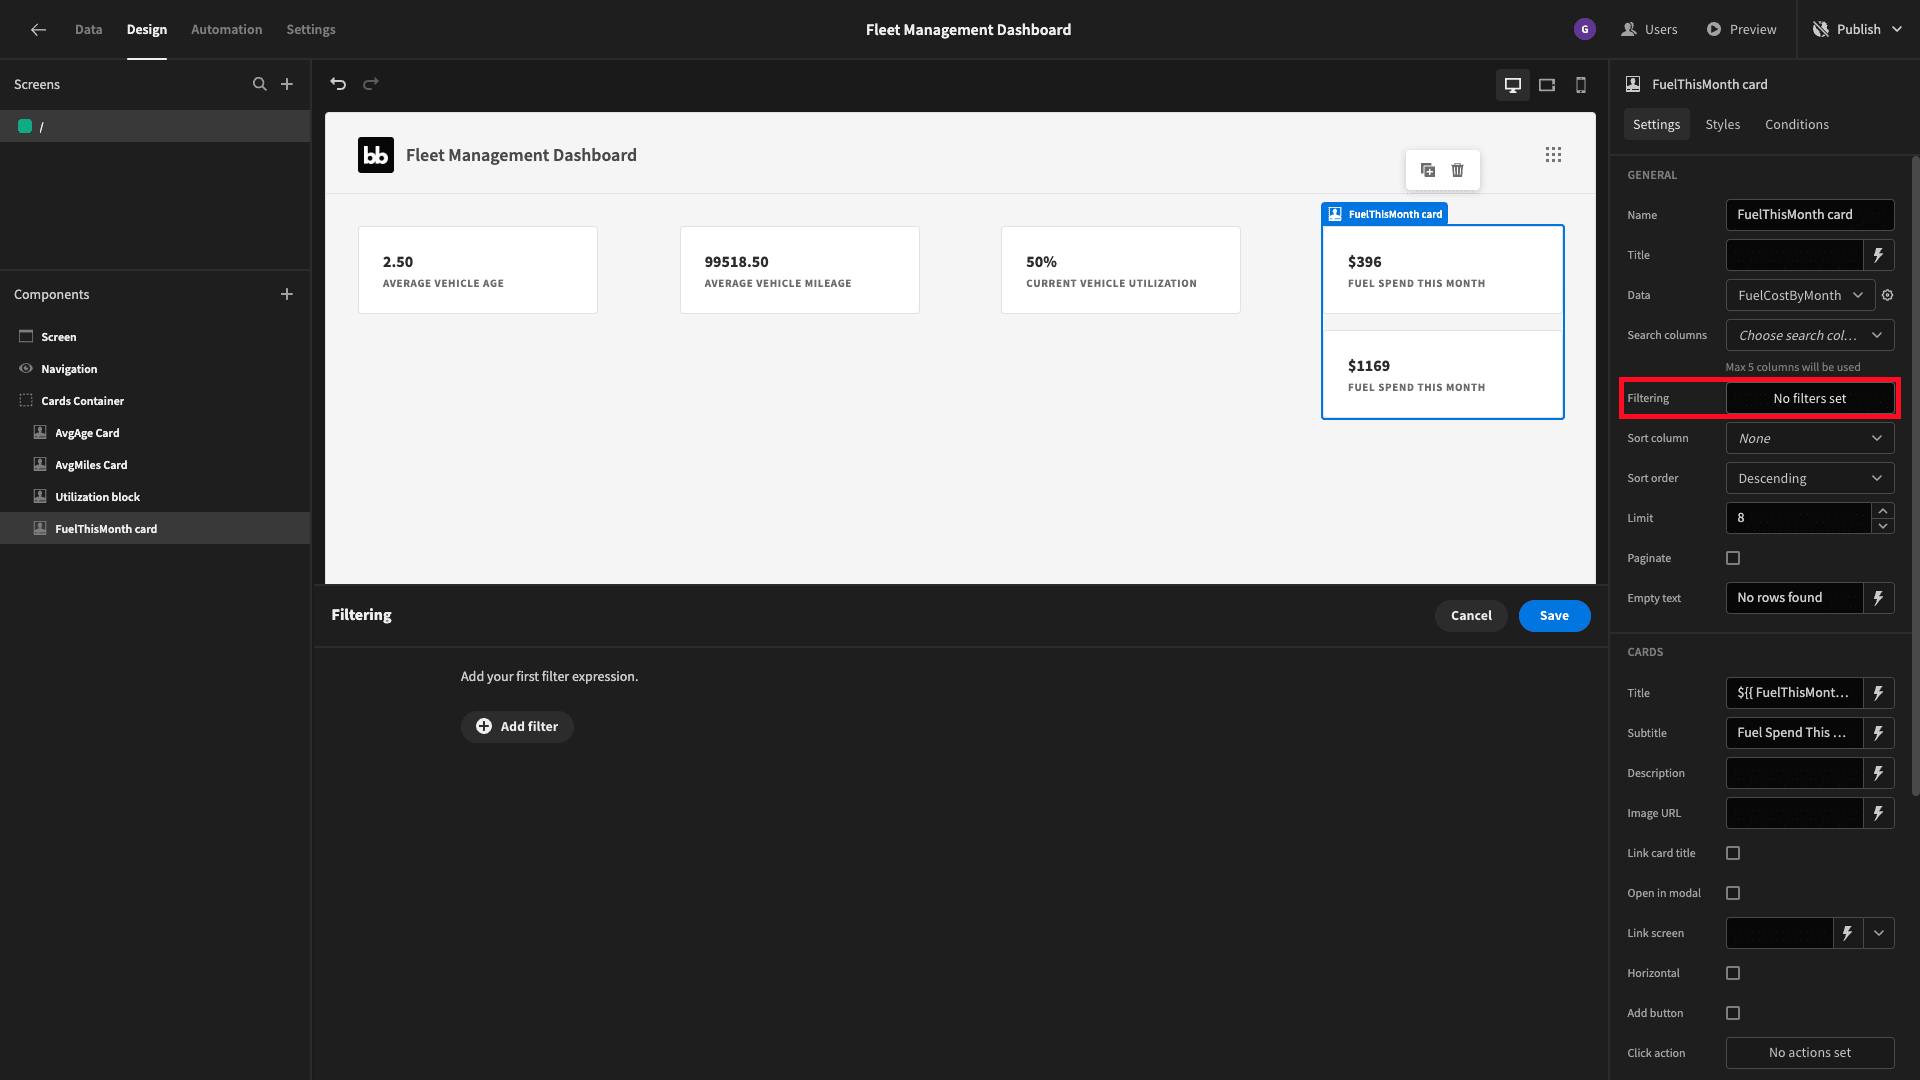Open the Search columns dropdown
This screenshot has width=1920, height=1080.
(x=1810, y=335)
